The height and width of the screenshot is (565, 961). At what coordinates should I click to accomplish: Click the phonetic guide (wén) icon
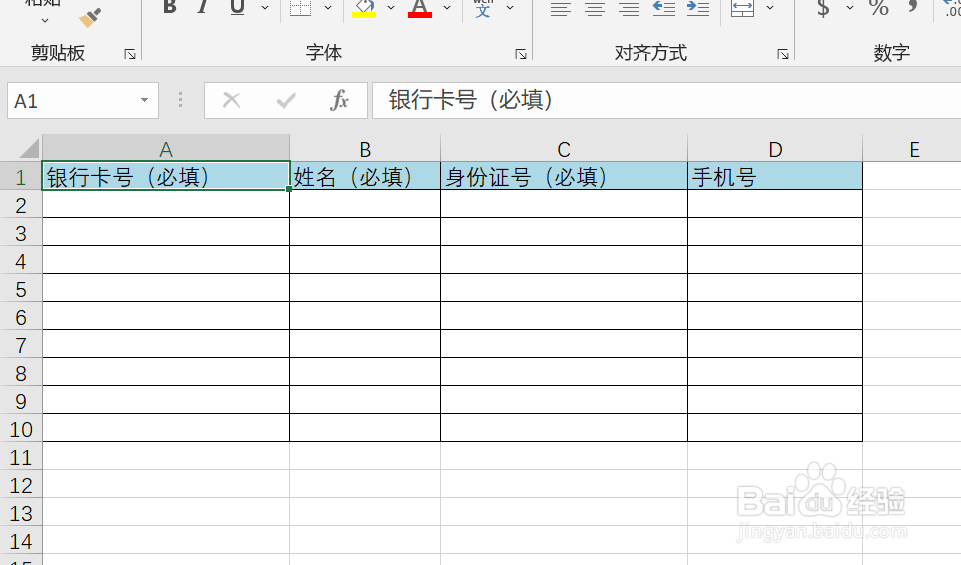(x=483, y=8)
